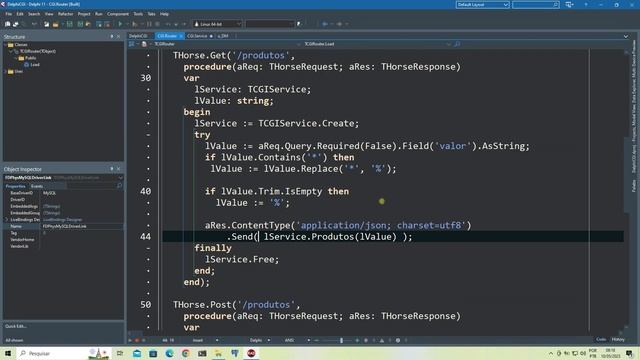Select the Tag property row

(x=64, y=233)
